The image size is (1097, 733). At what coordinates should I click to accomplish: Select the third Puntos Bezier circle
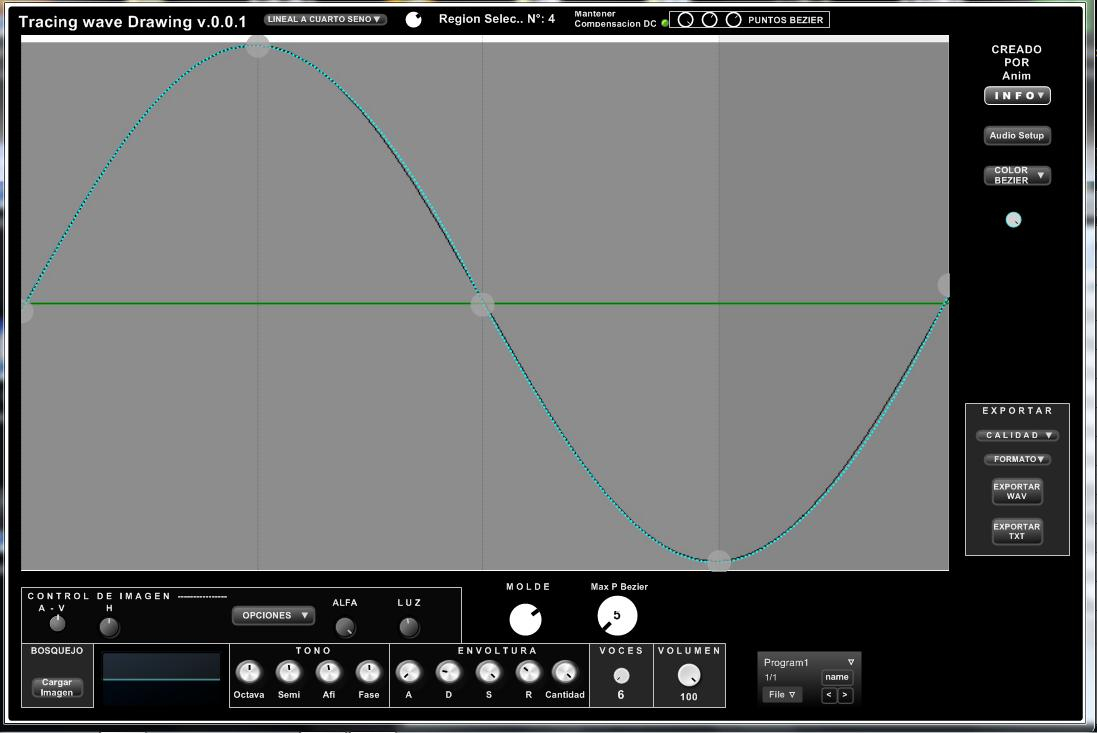point(733,20)
